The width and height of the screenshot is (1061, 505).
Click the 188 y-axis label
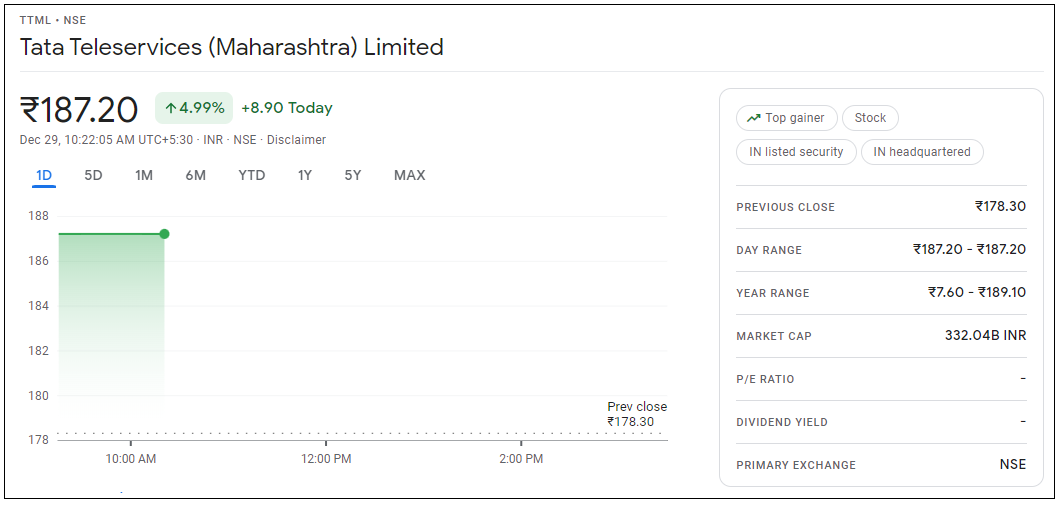(39, 217)
